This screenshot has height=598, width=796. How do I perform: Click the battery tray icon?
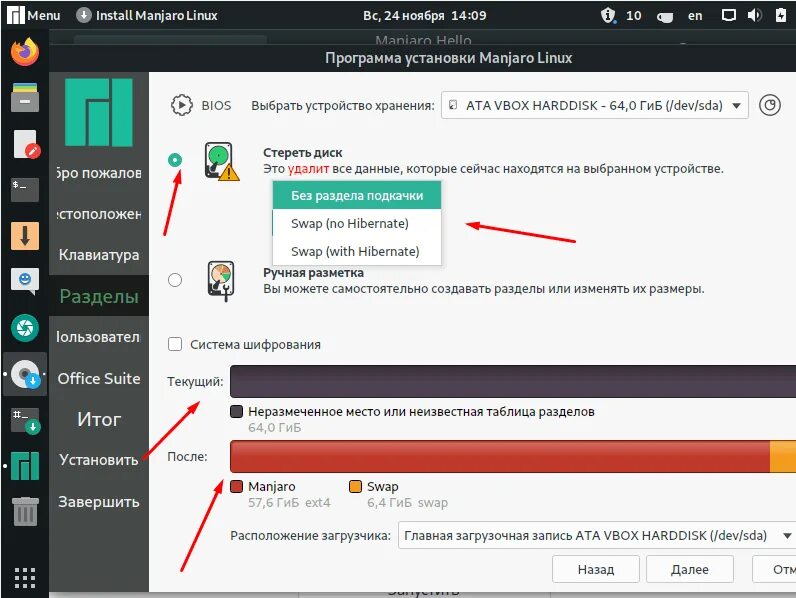click(781, 15)
